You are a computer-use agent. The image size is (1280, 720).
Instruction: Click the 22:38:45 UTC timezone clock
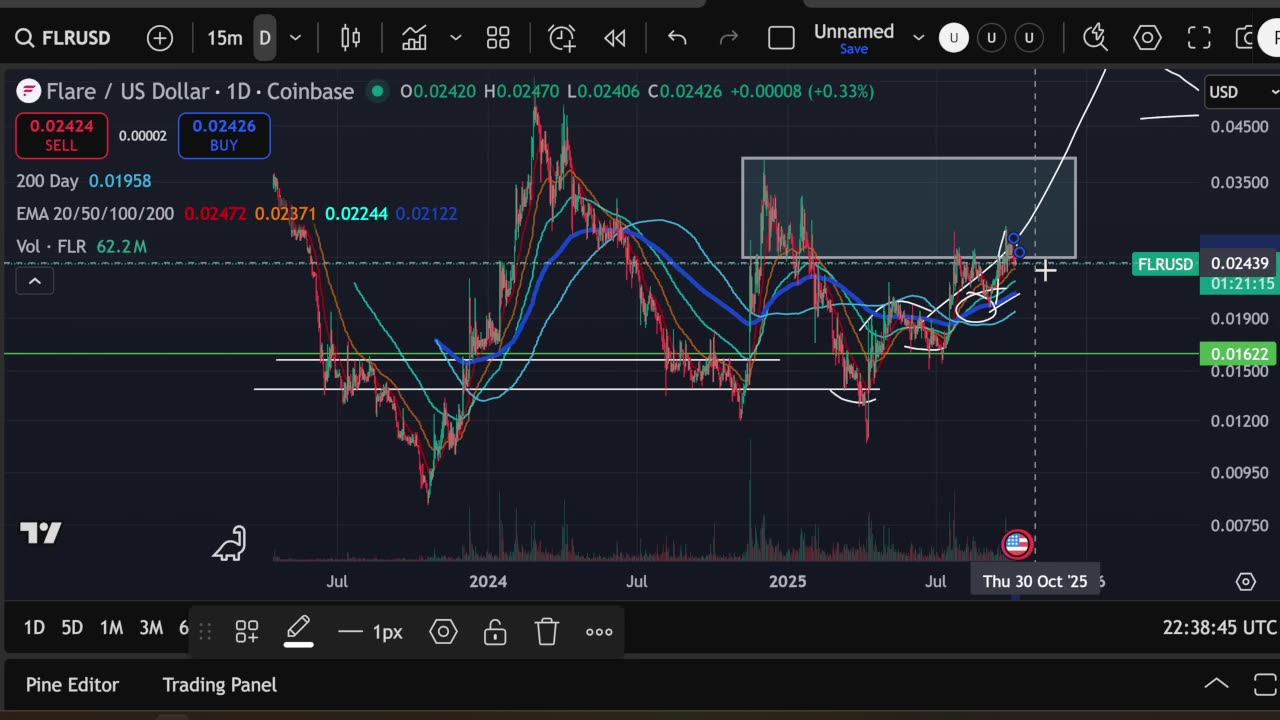(x=1219, y=628)
